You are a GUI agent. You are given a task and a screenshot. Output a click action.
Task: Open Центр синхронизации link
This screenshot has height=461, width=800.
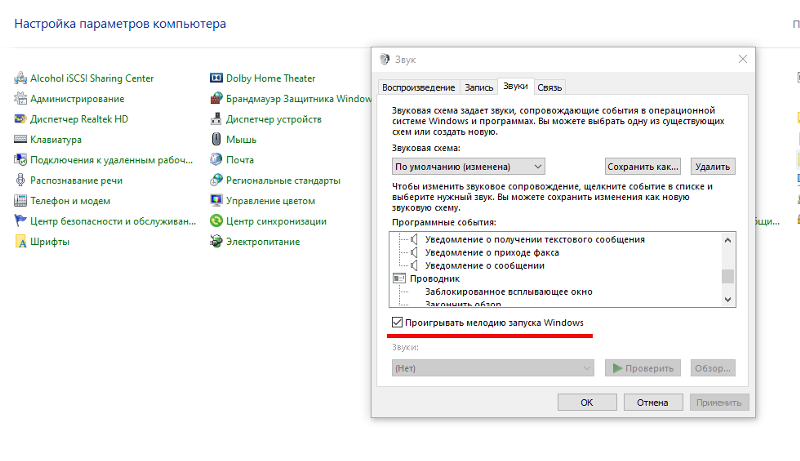pyautogui.click(x=276, y=221)
